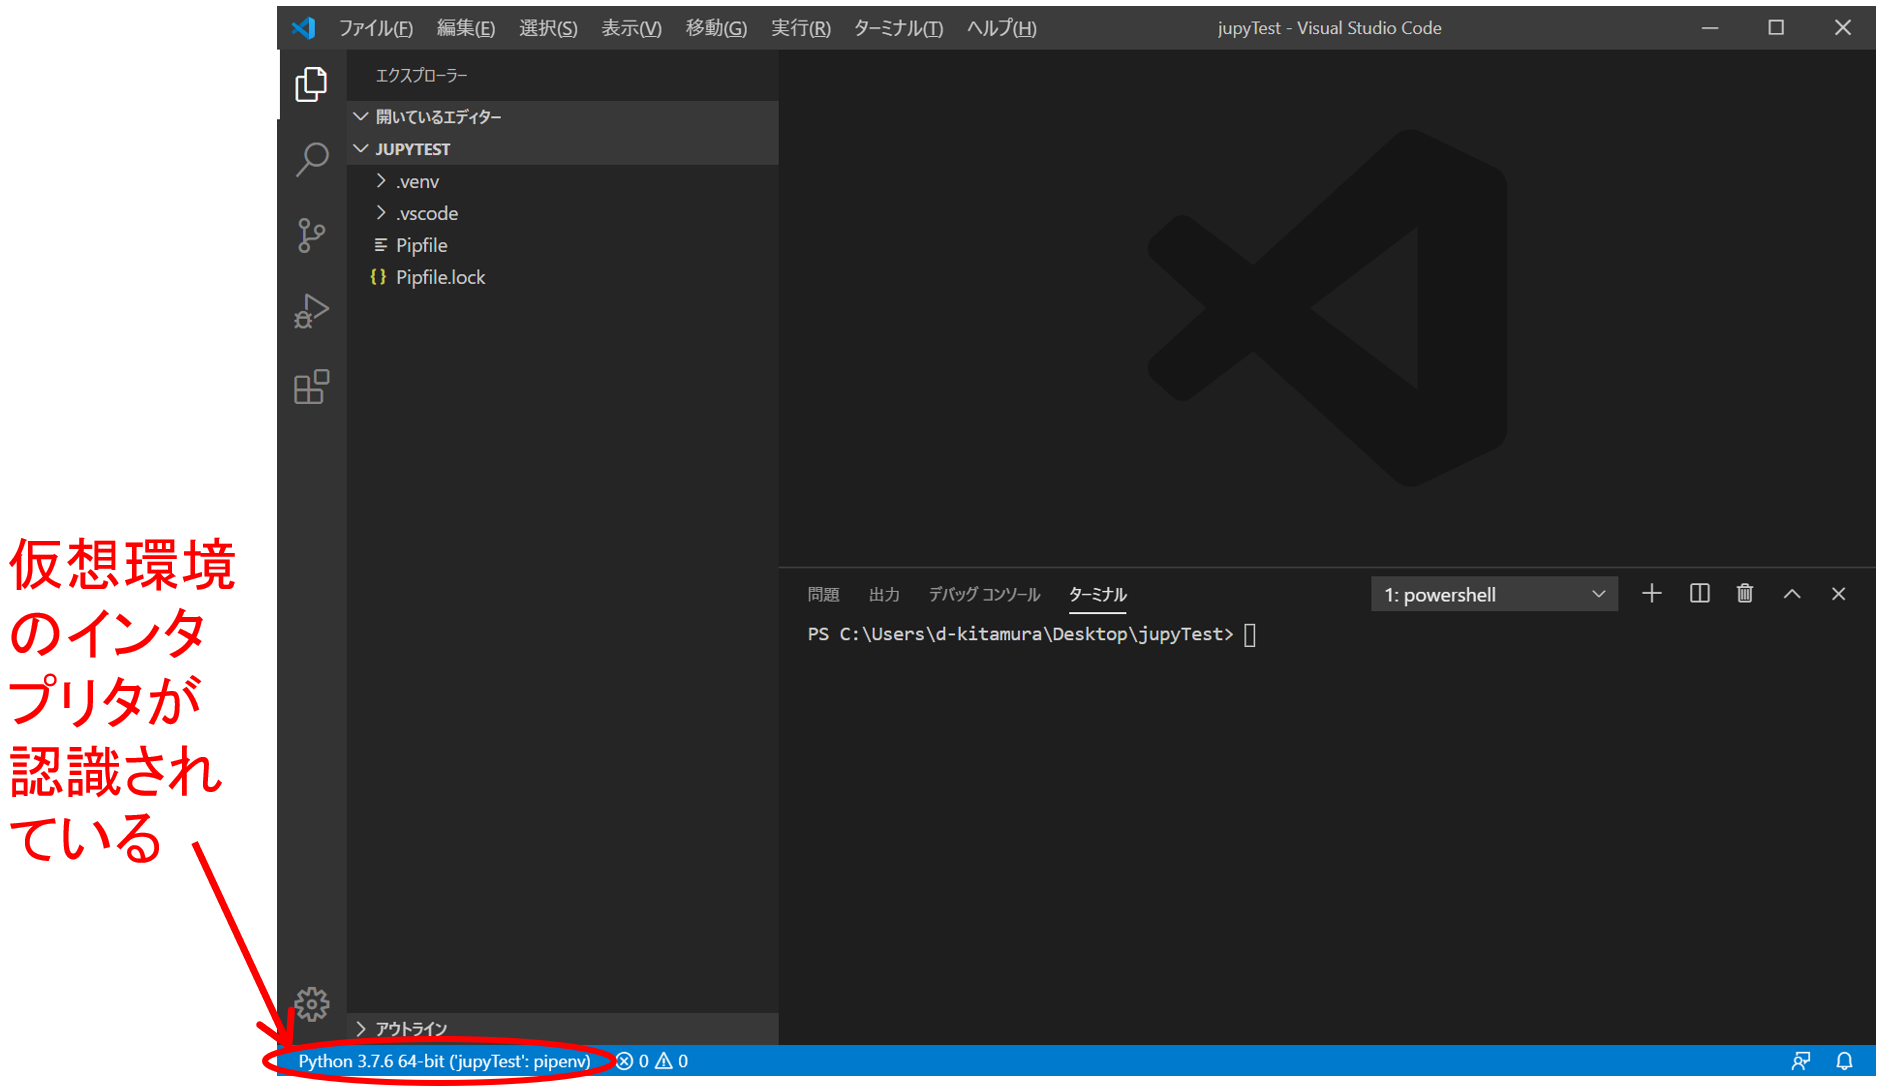Create a new terminal with plus icon
Screen dimensions: 1881x1088
pyautogui.click(x=1652, y=594)
